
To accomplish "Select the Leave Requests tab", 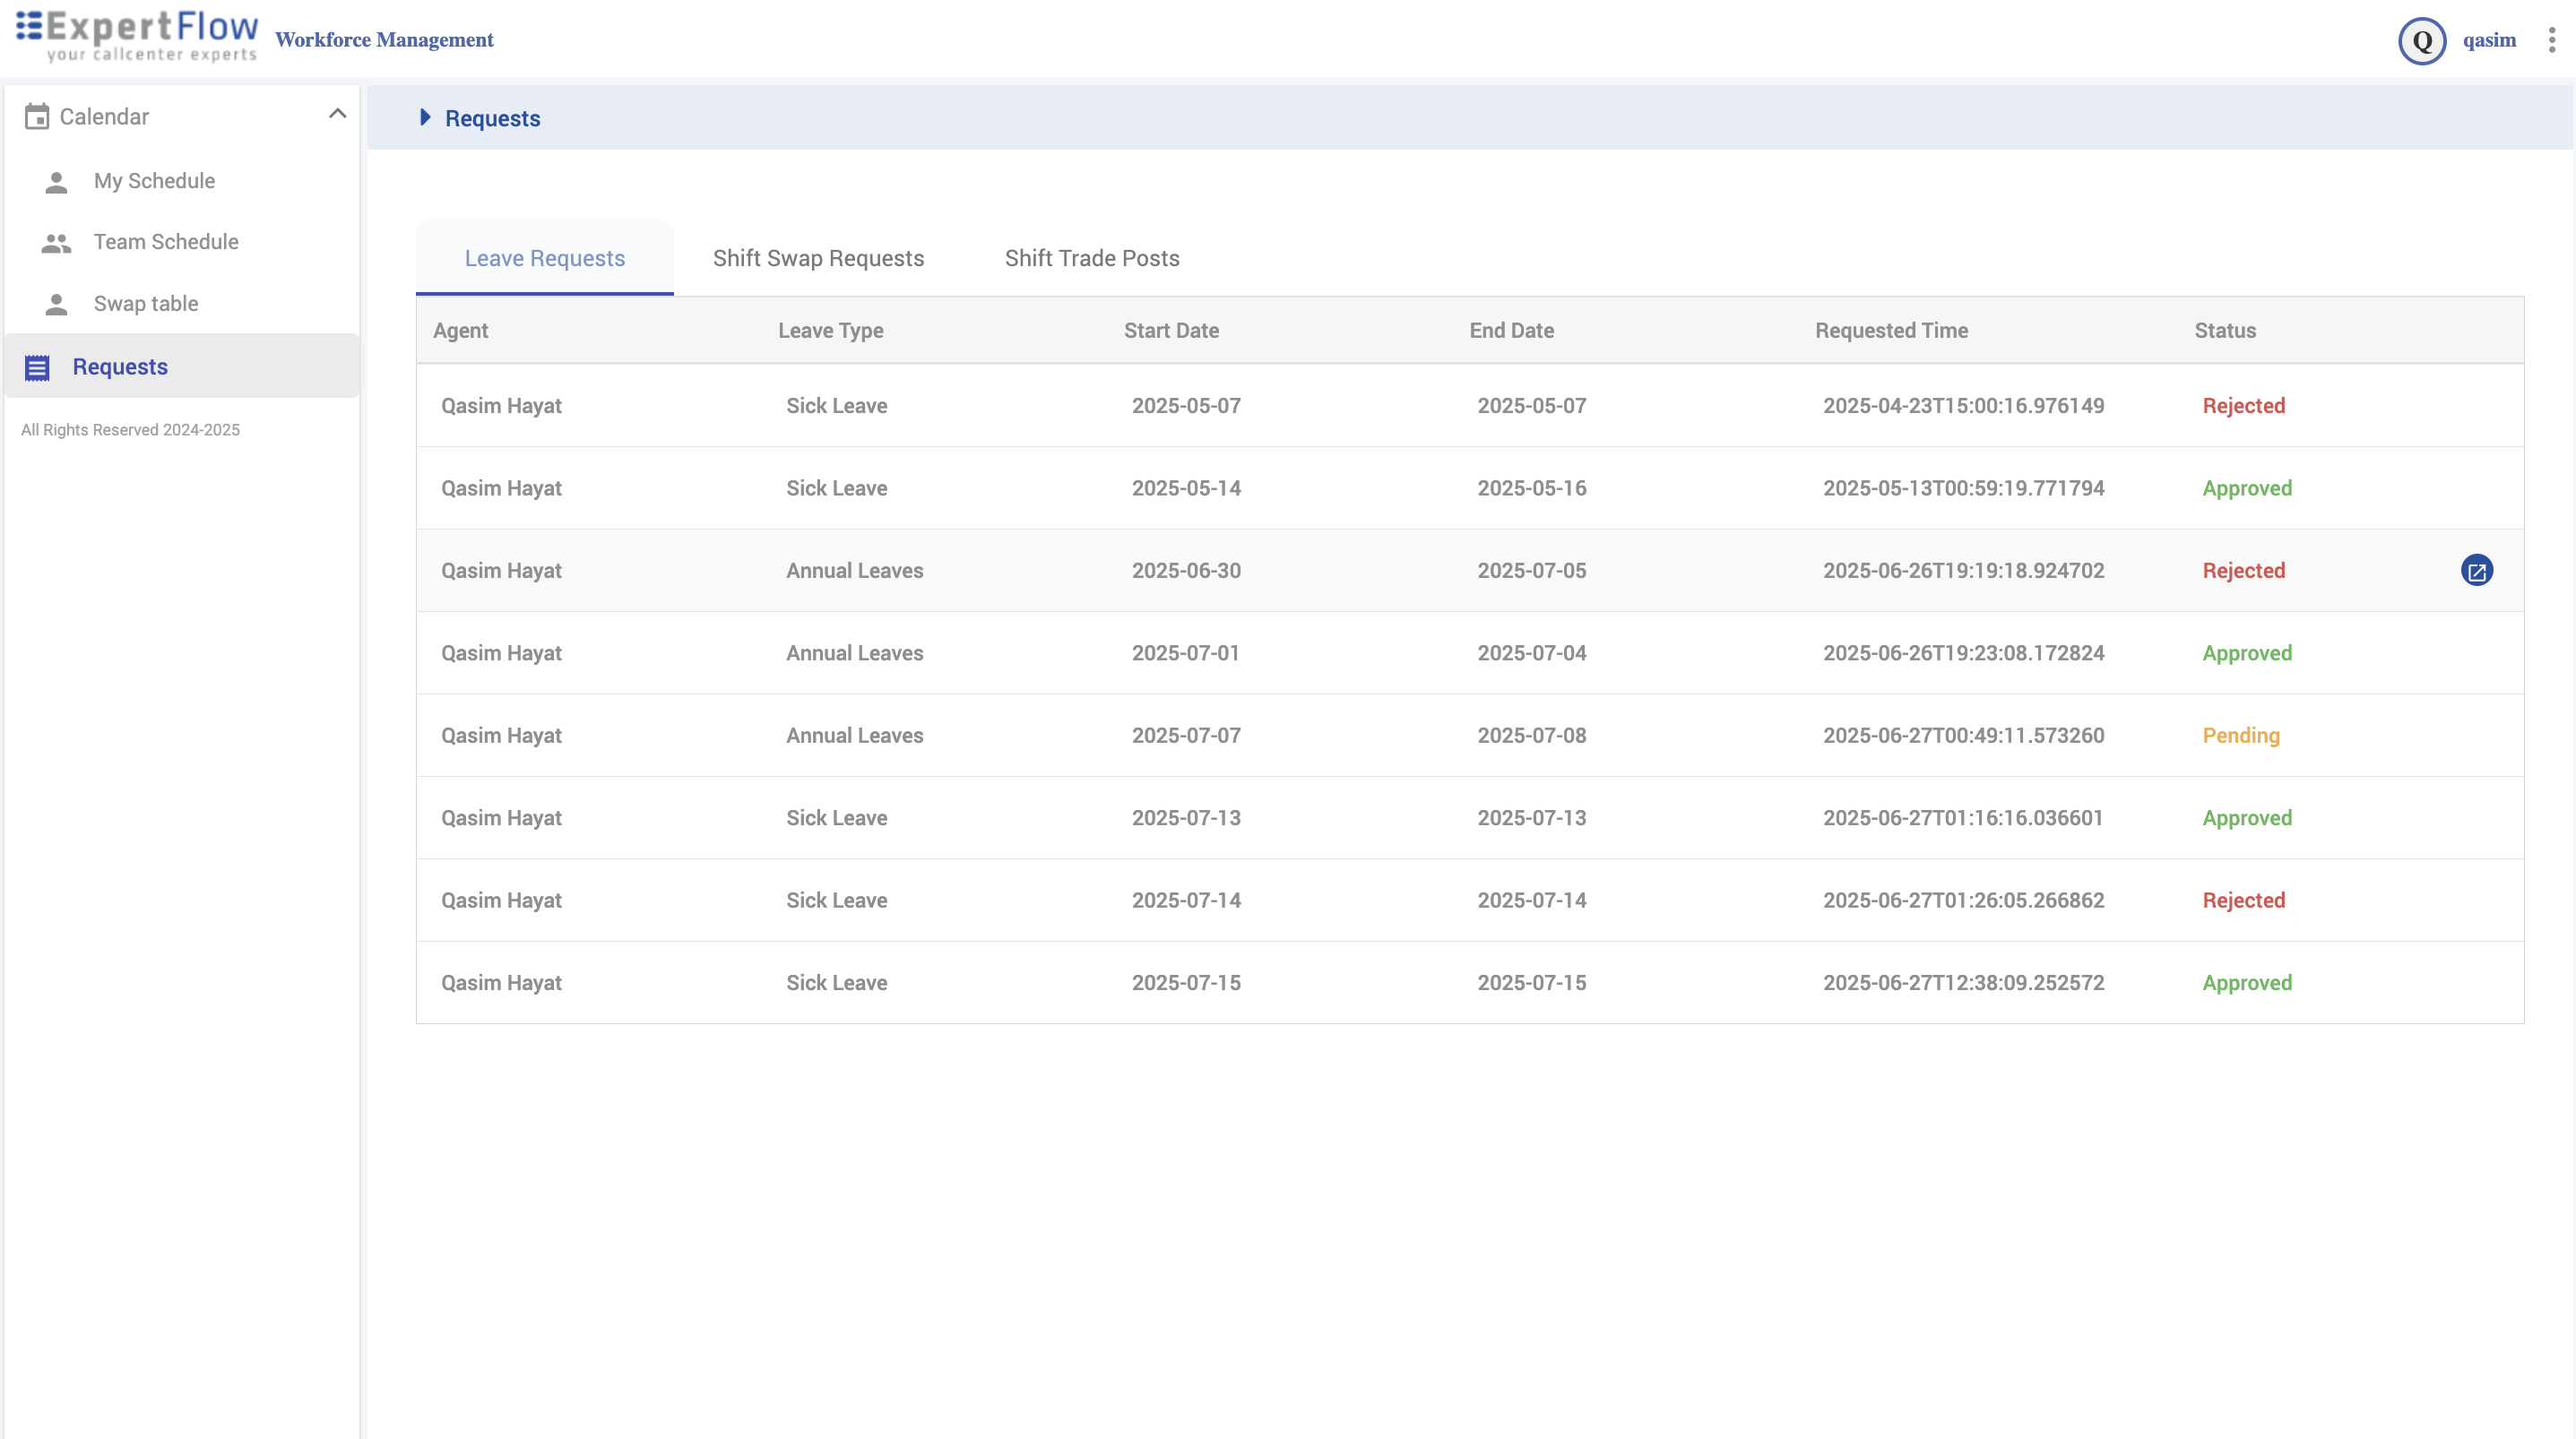I will [544, 258].
